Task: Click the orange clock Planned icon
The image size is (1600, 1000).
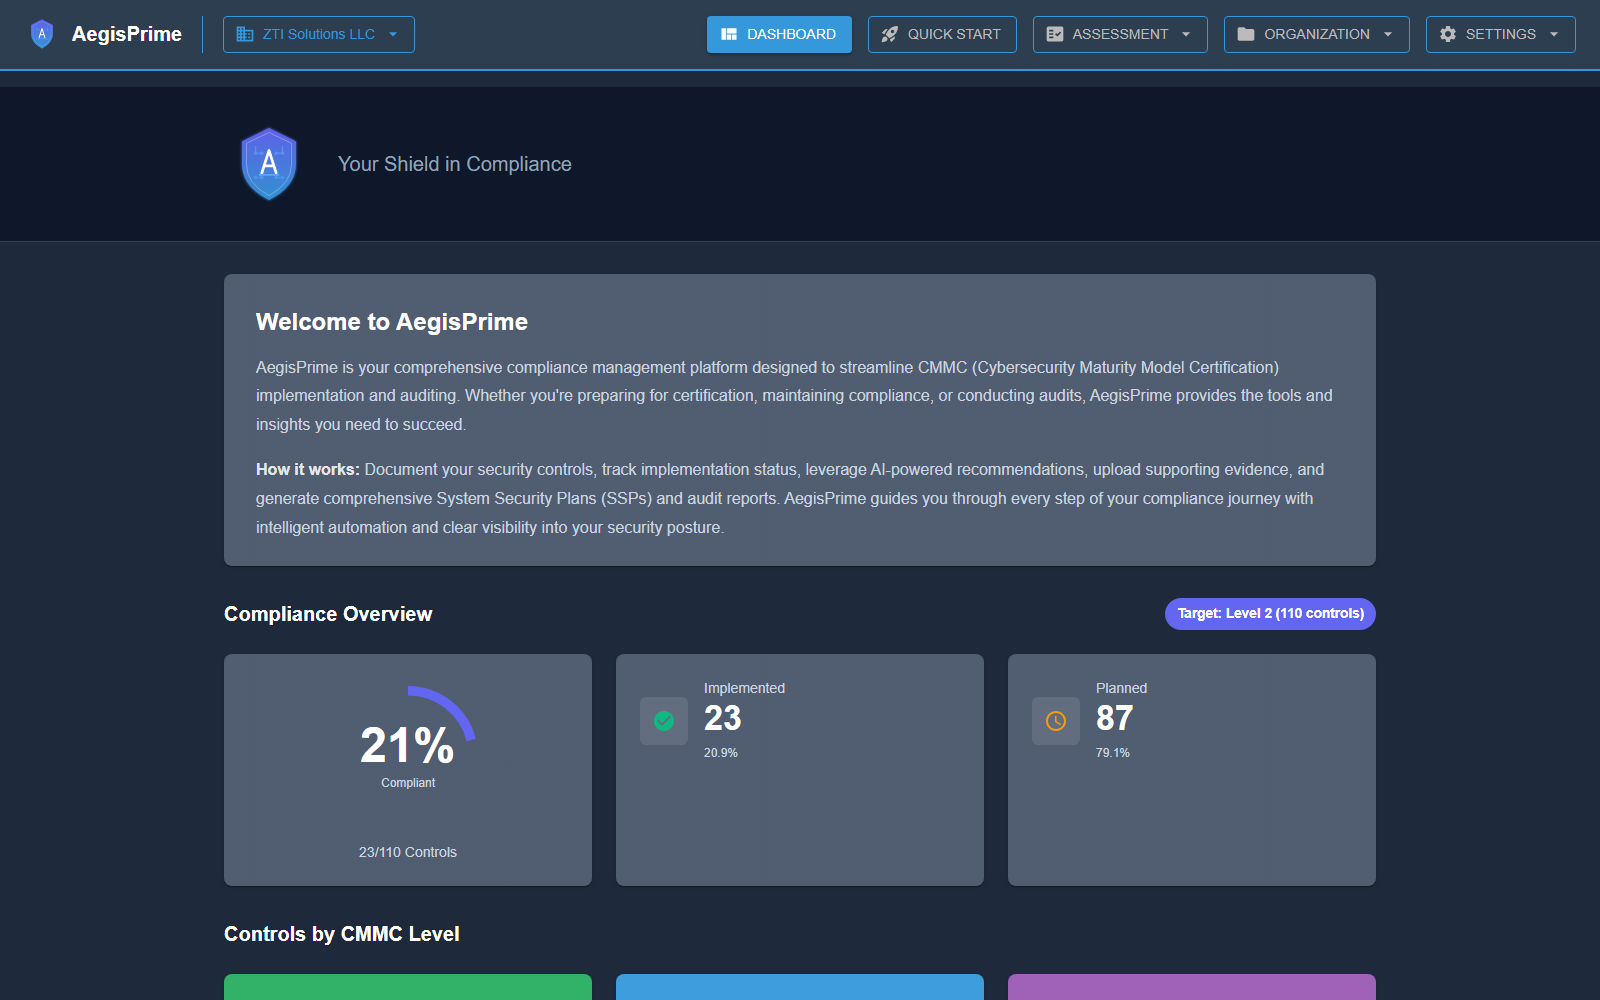Action: [x=1055, y=720]
